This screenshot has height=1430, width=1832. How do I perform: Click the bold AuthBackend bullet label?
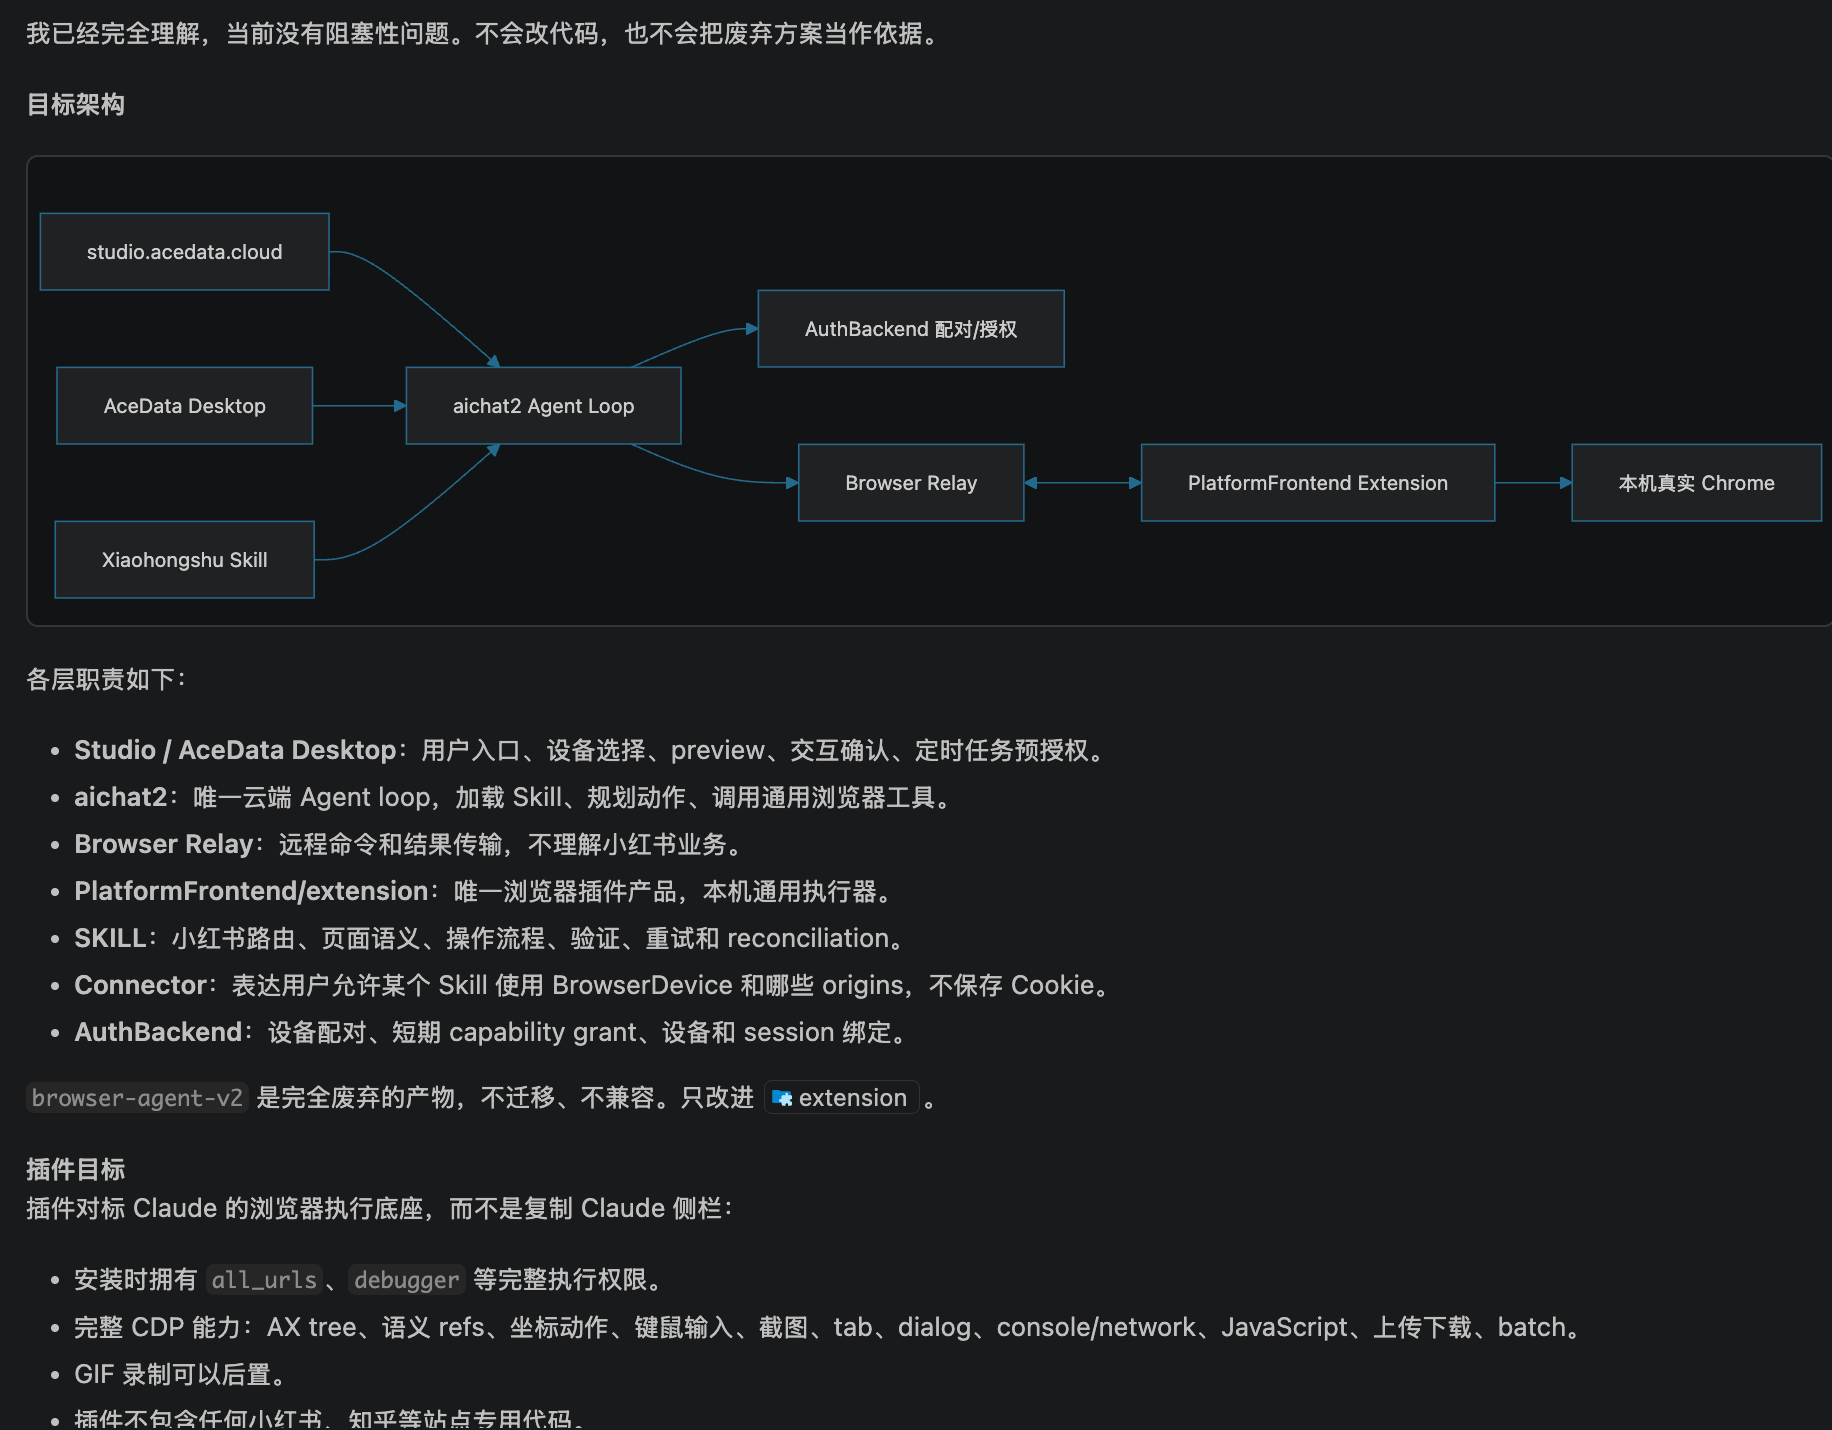click(x=158, y=1032)
